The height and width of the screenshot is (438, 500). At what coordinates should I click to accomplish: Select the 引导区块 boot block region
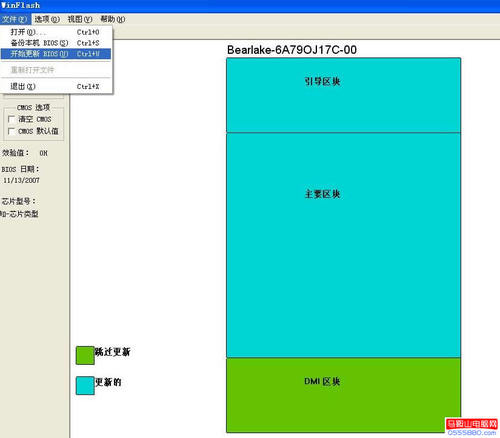(343, 95)
